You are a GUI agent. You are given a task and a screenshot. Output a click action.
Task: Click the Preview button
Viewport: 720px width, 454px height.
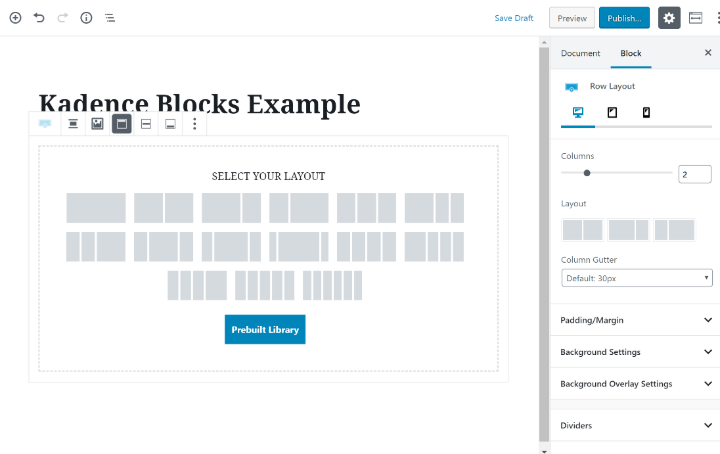coord(572,18)
